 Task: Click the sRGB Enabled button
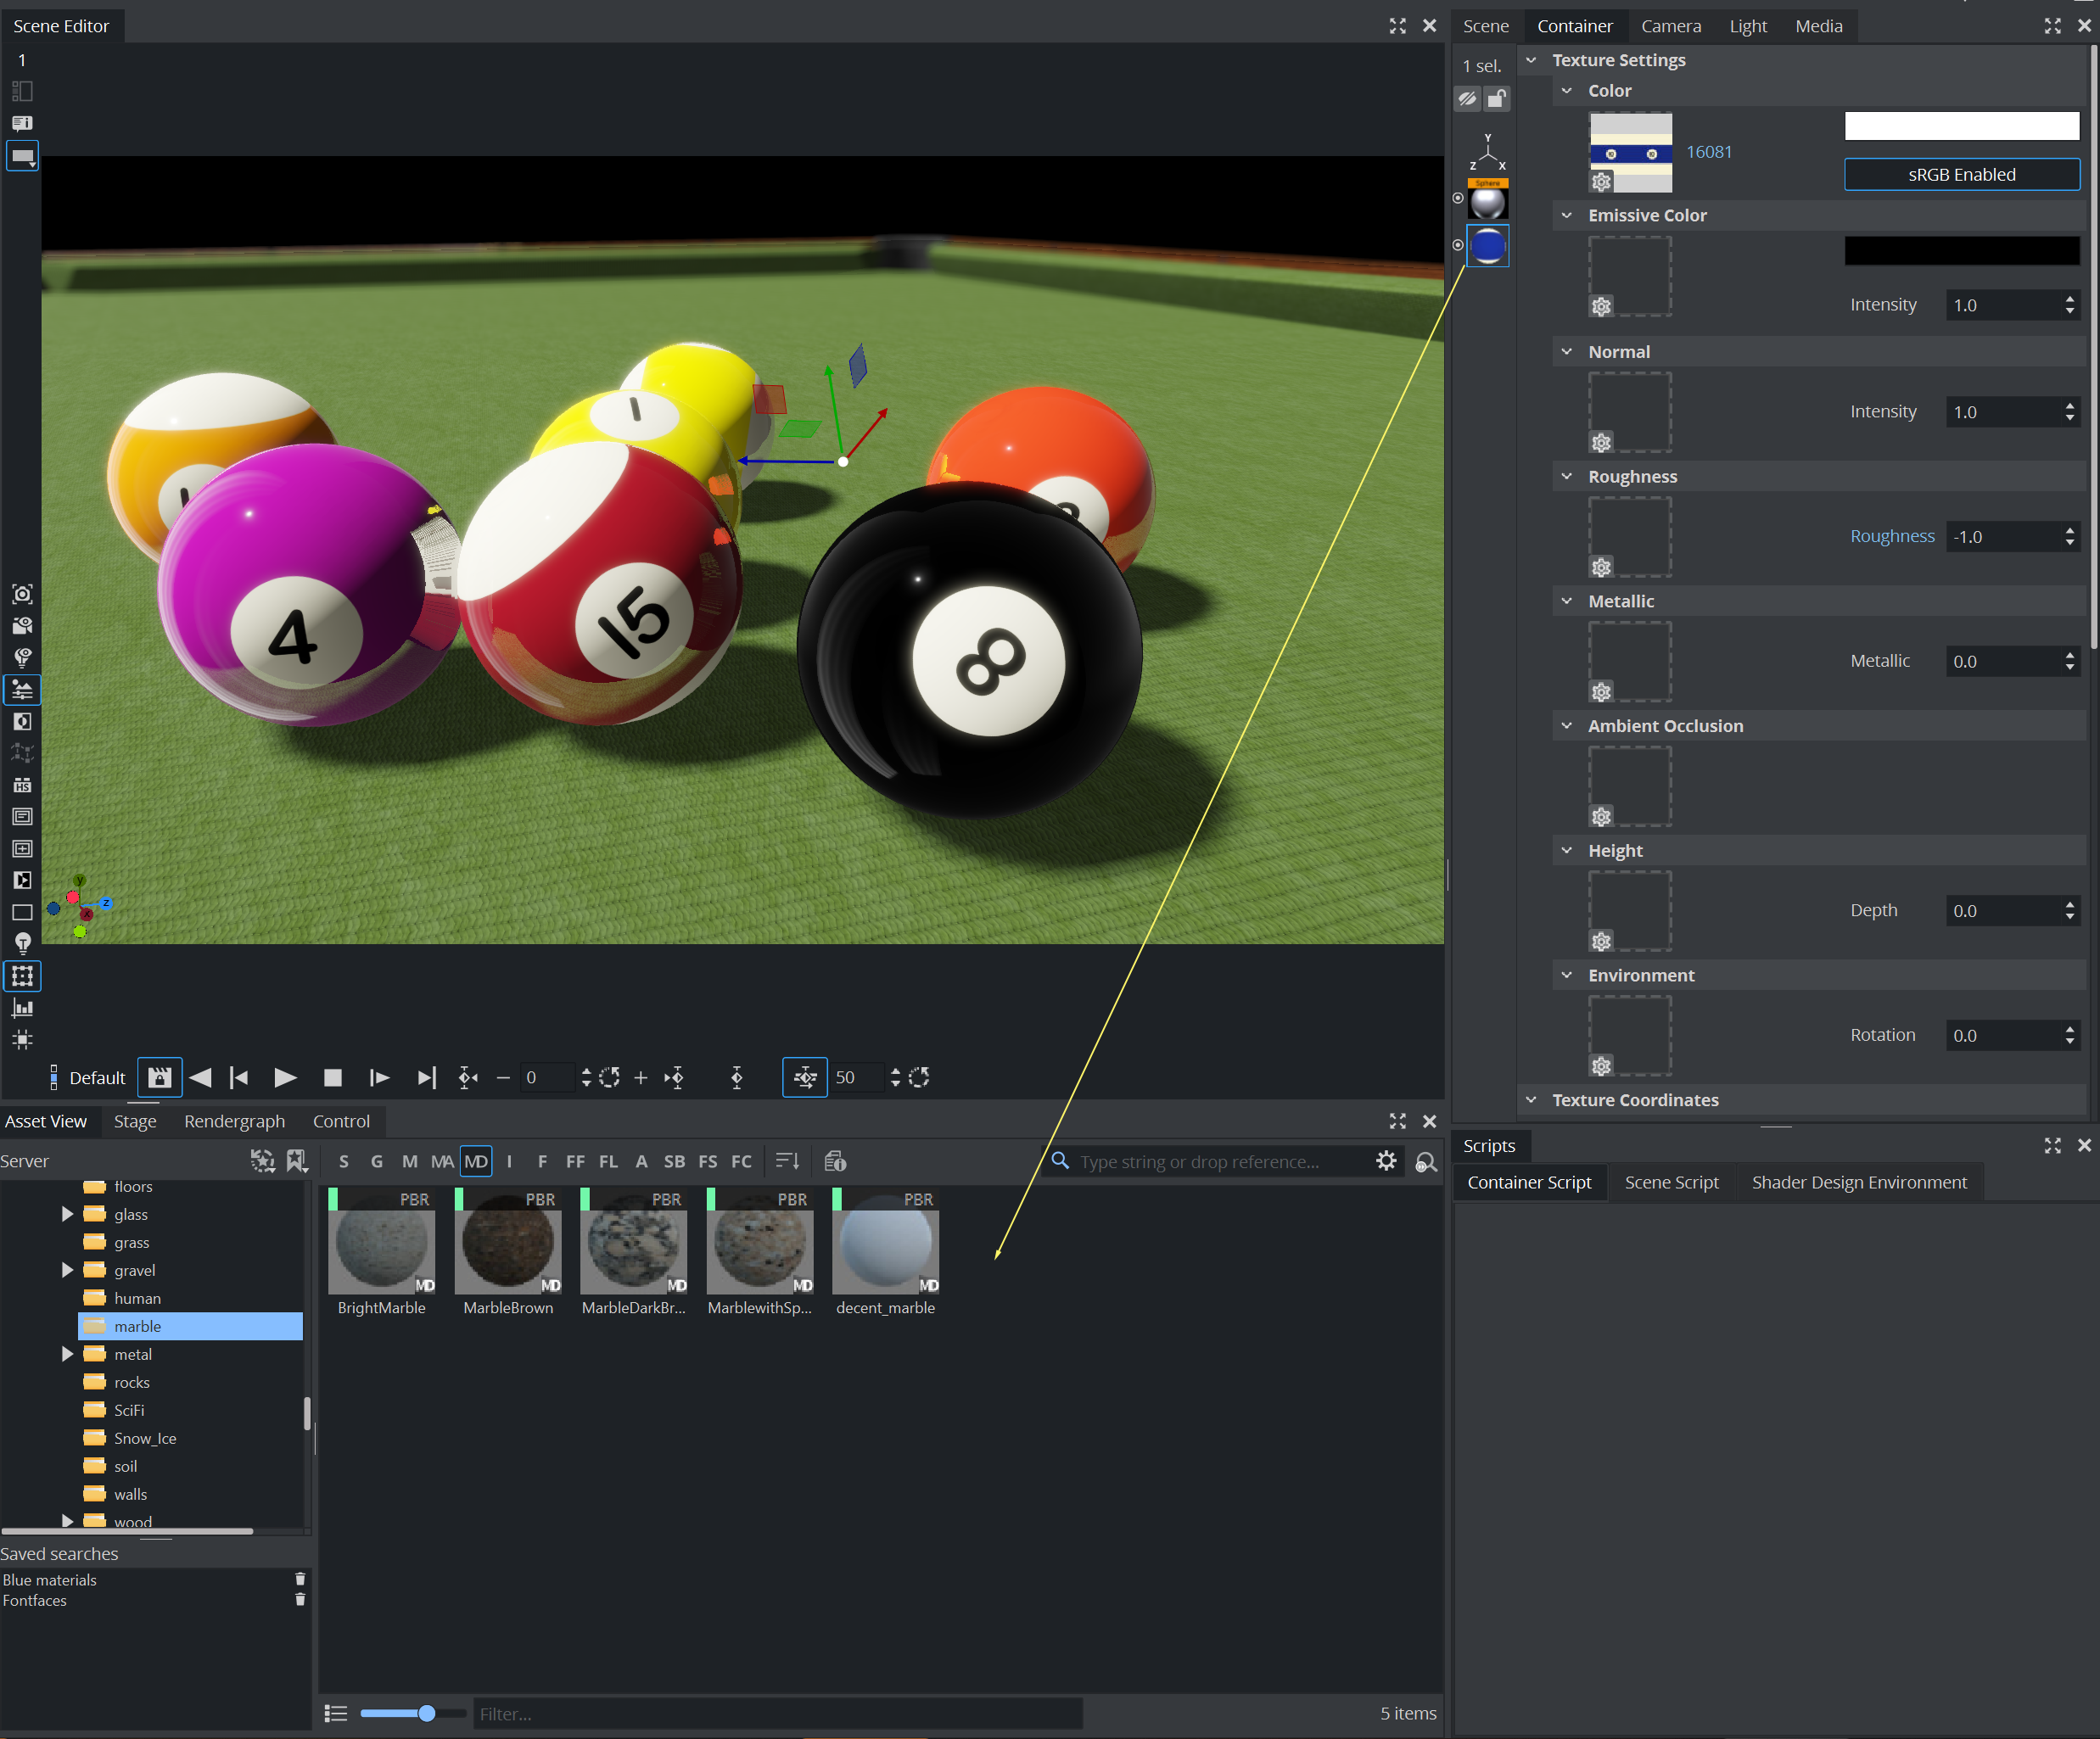[x=1961, y=174]
